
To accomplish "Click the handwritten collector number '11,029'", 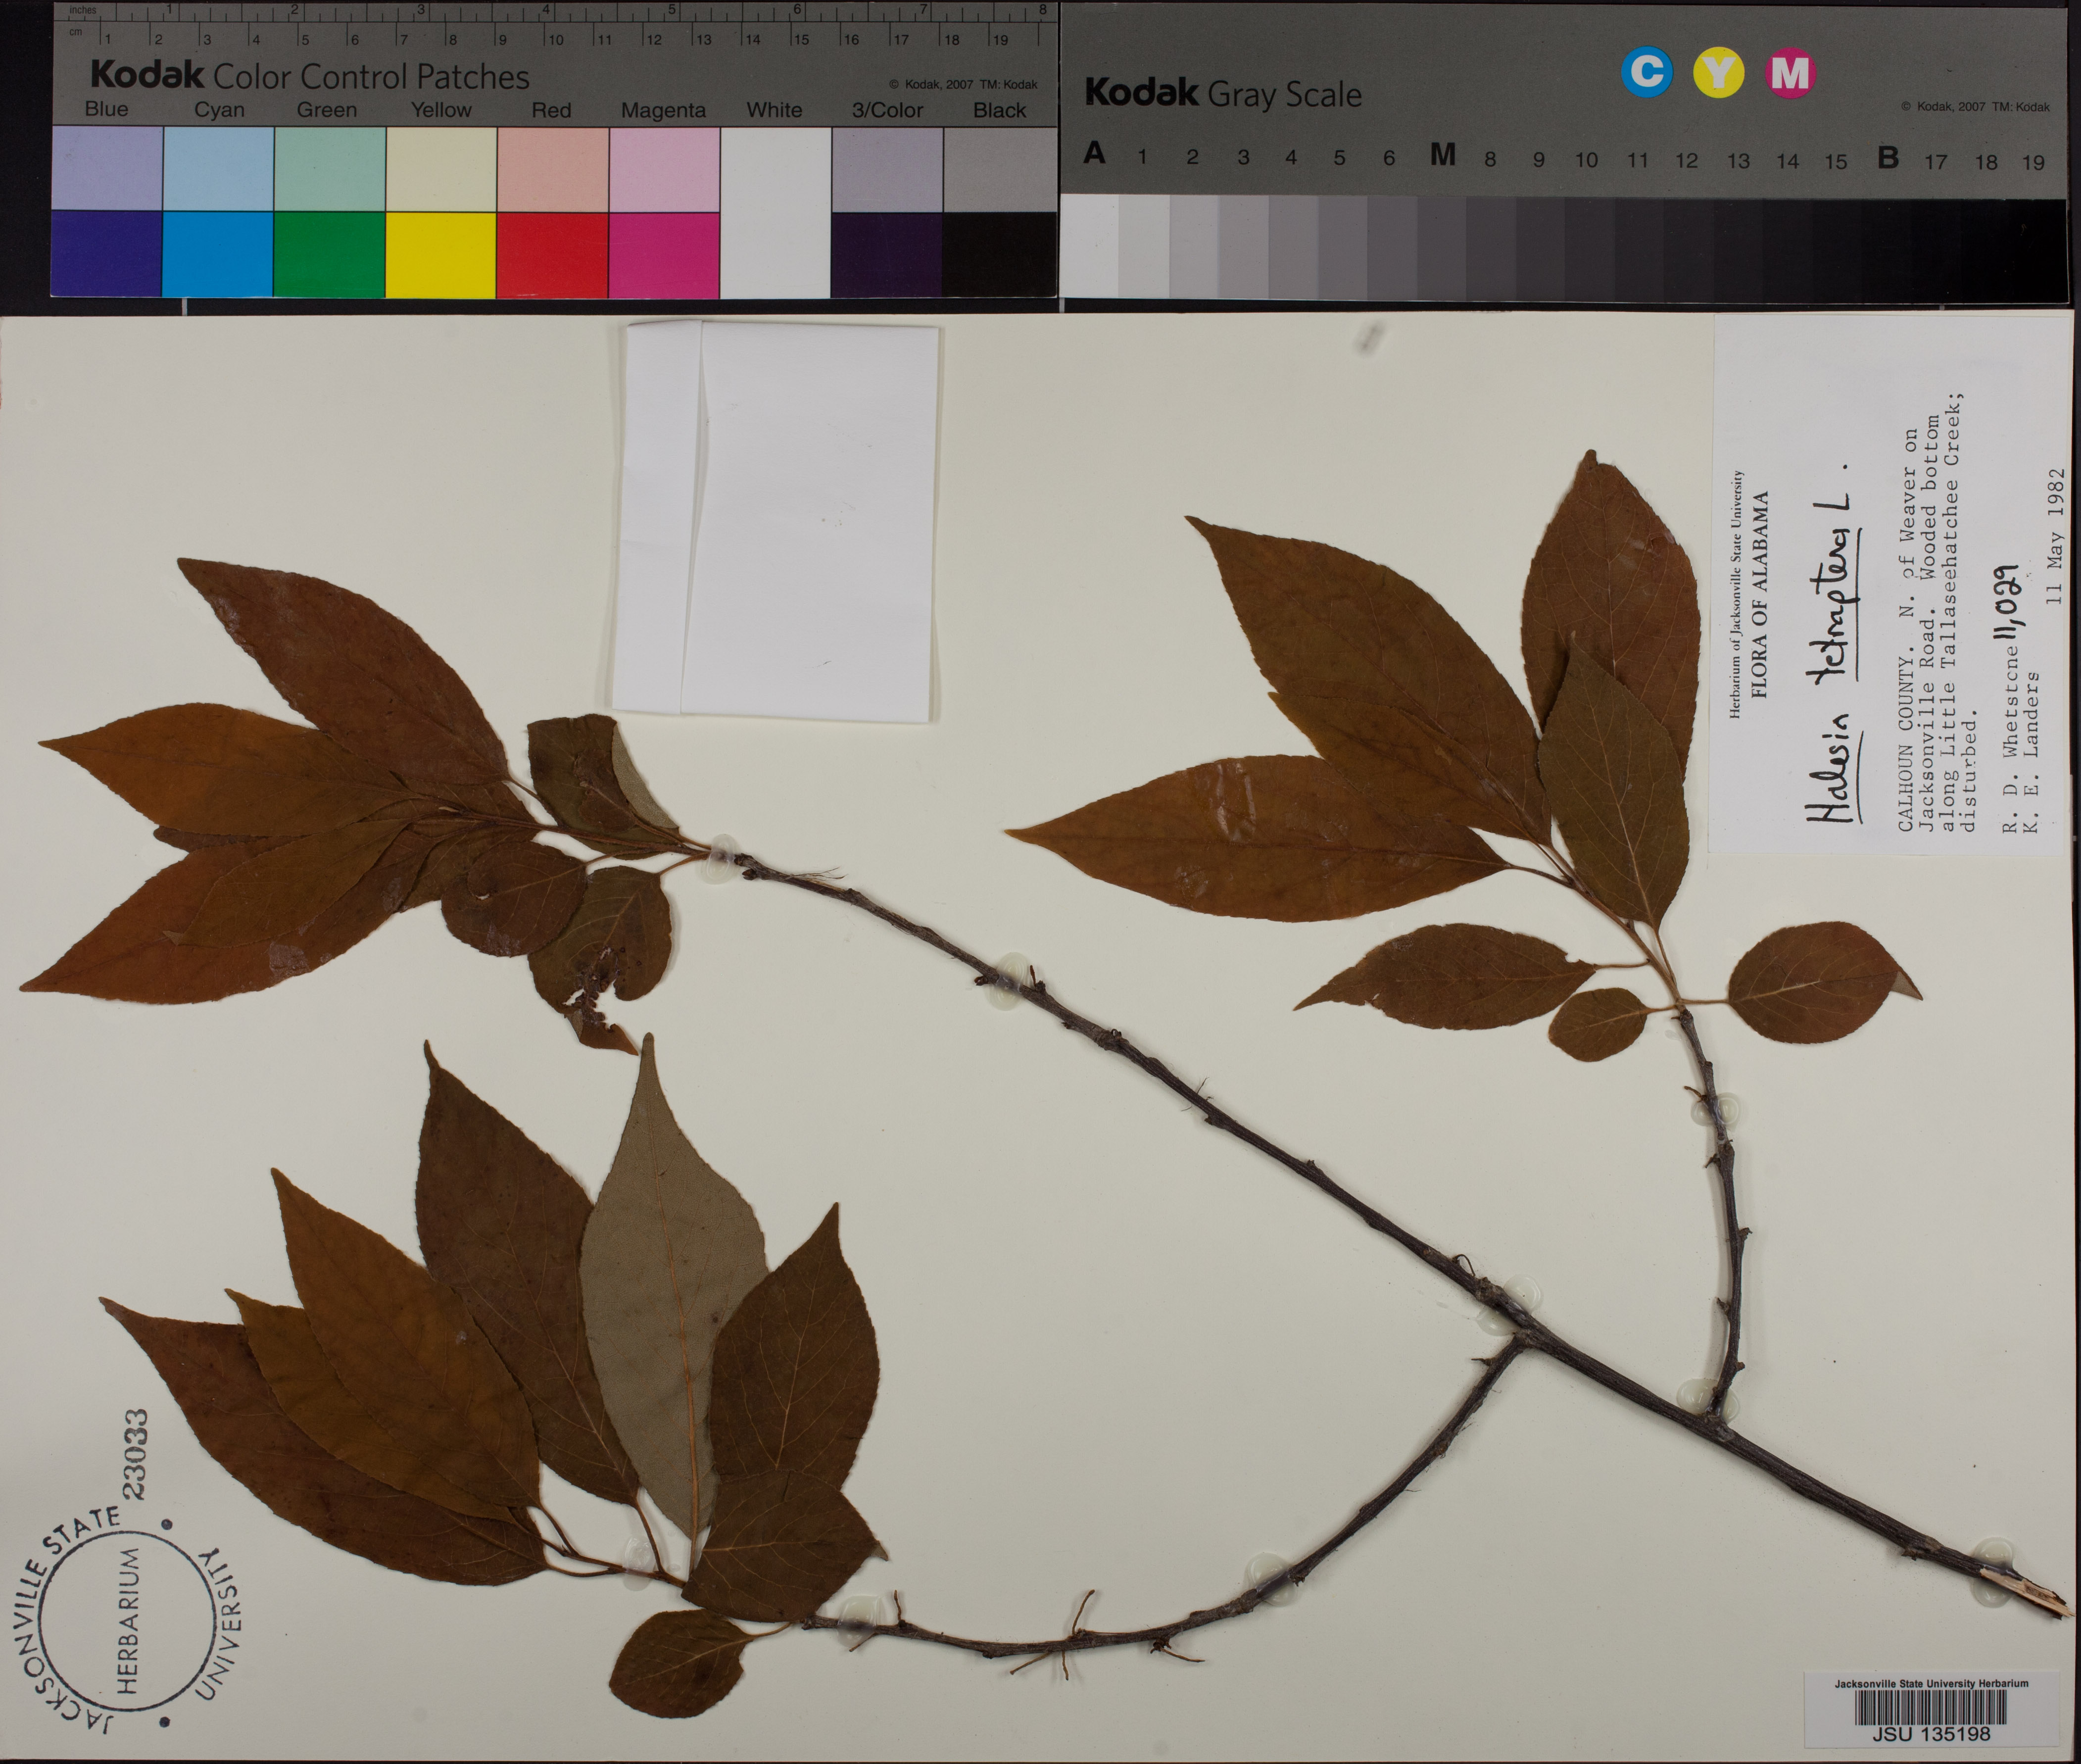I will point(2007,602).
